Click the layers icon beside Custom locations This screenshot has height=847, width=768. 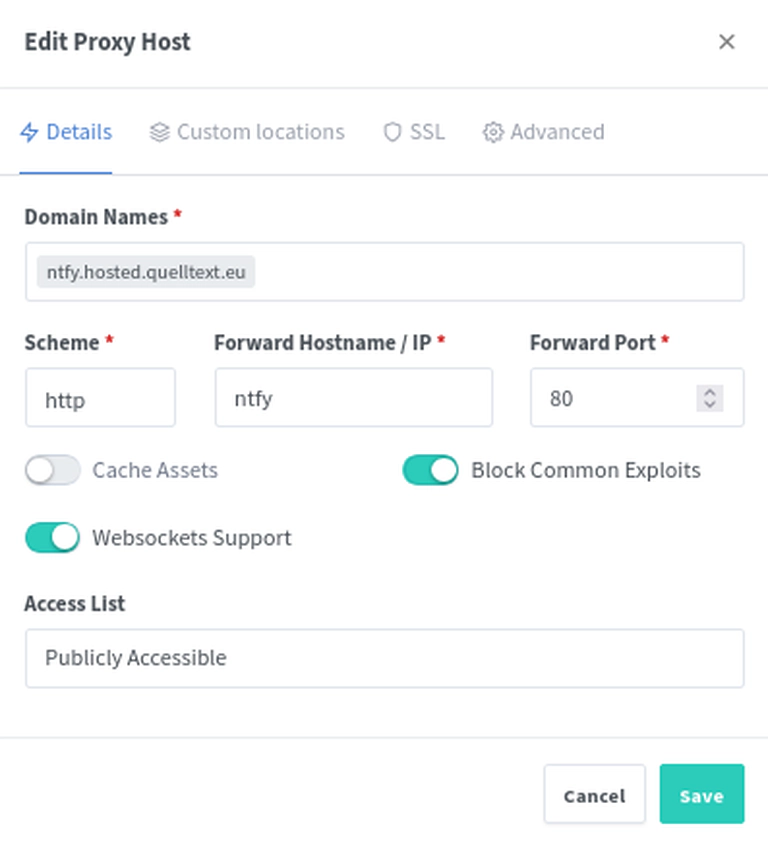point(159,132)
